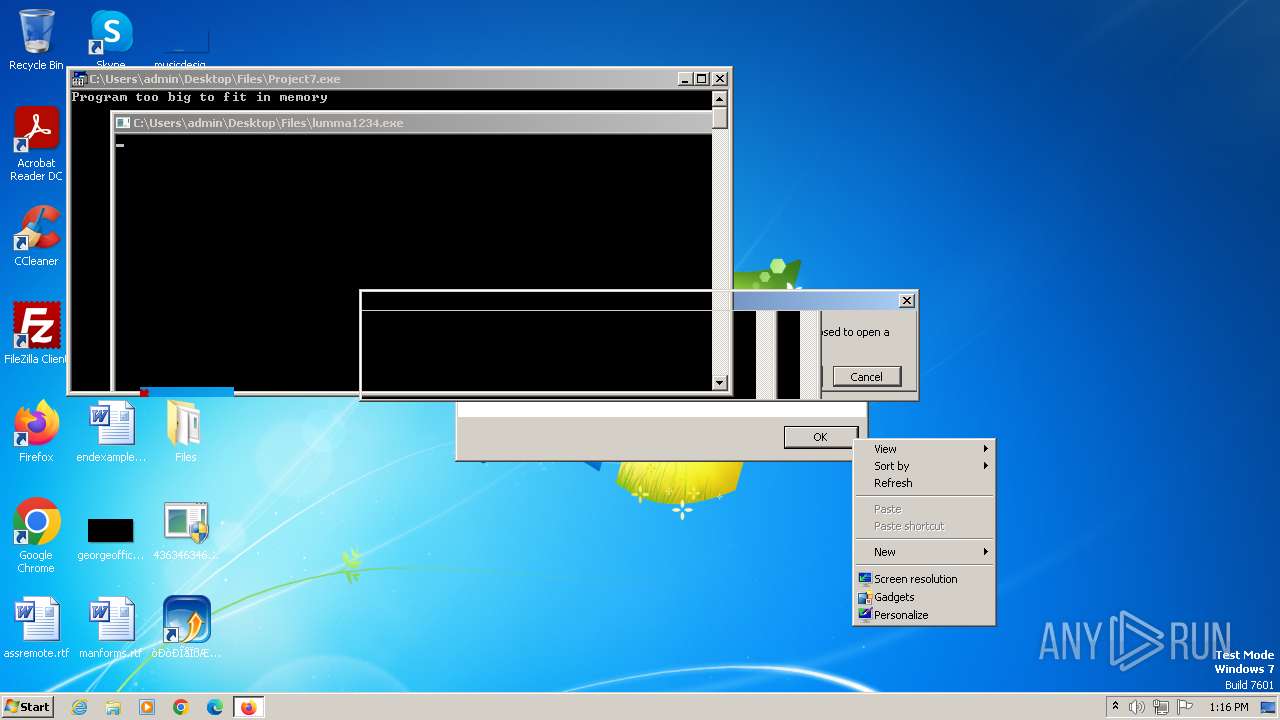Open Acrobat Reader DC shortcut
Viewport: 1280px width, 720px height.
tap(36, 144)
